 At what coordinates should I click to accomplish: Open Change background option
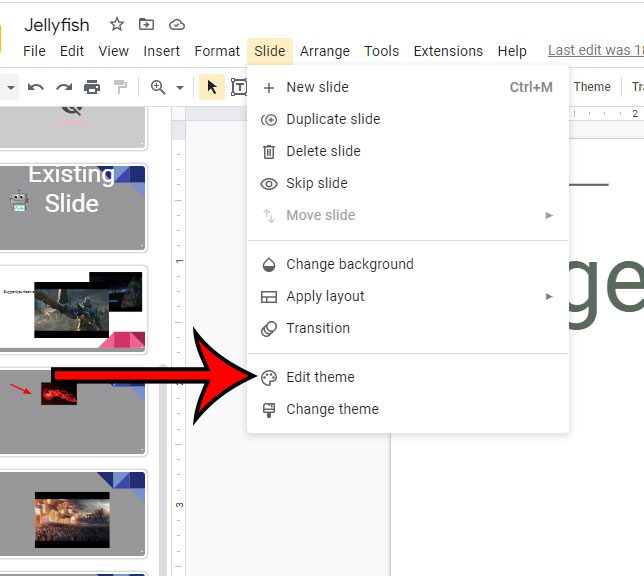349,264
